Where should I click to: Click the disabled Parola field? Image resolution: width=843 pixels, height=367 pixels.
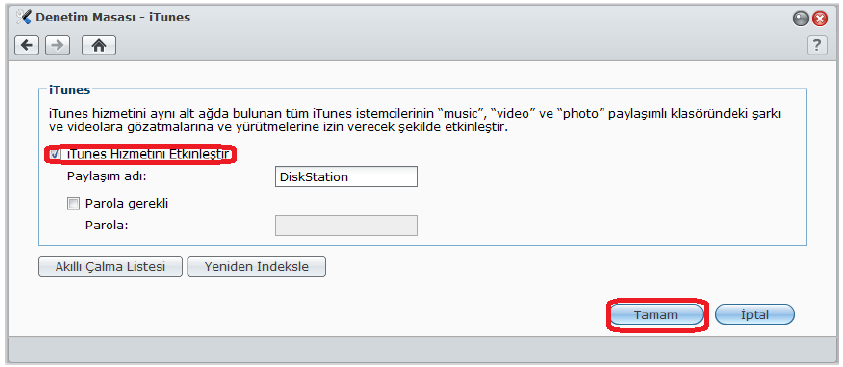pyautogui.click(x=346, y=226)
